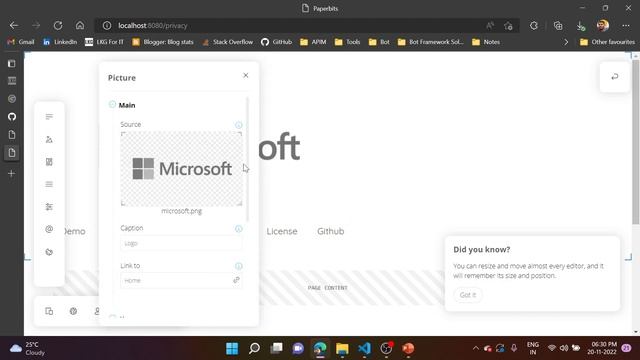Open Windows Start menu
The height and width of the screenshot is (360, 640).
pyautogui.click(x=232, y=348)
